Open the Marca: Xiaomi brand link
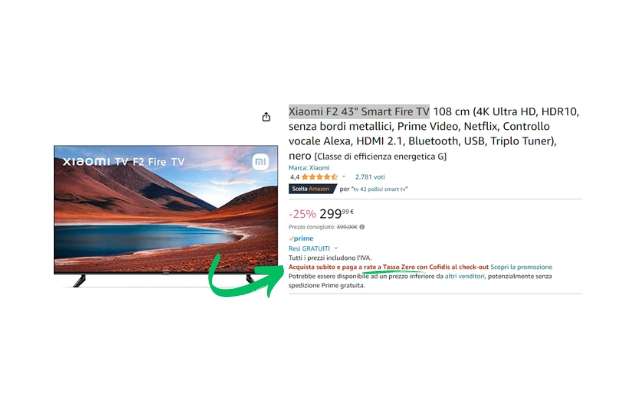The image size is (640, 400). [x=309, y=168]
